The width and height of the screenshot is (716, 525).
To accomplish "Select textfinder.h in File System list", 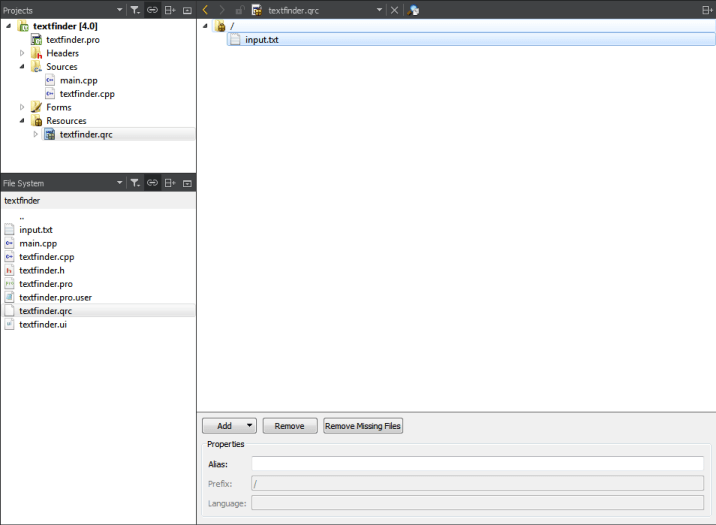I will tap(42, 270).
